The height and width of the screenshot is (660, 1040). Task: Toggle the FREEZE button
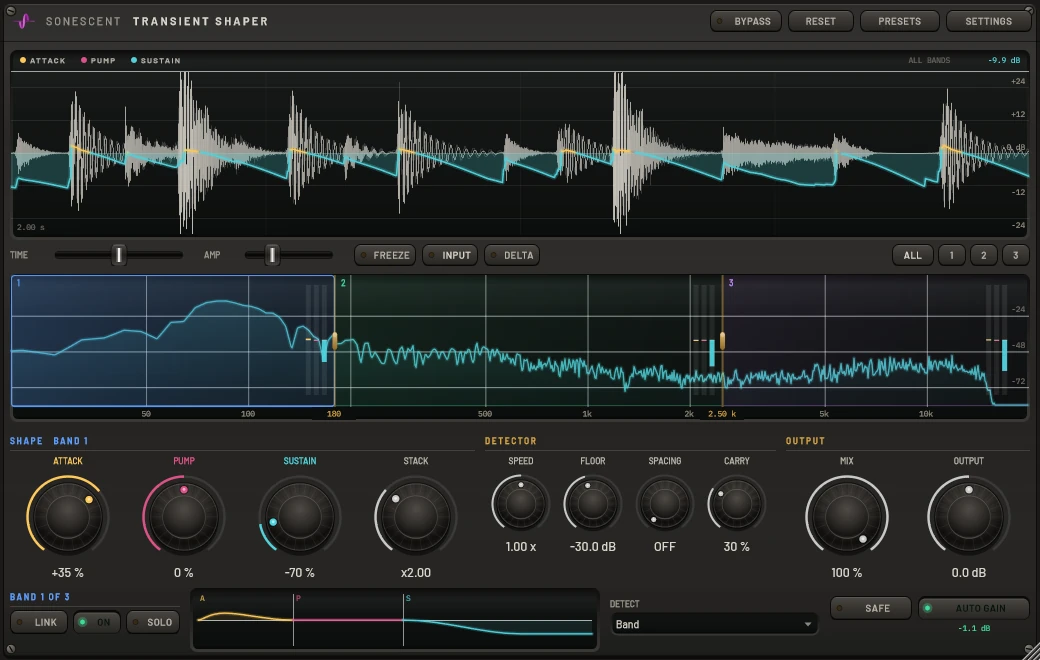[x=385, y=255]
